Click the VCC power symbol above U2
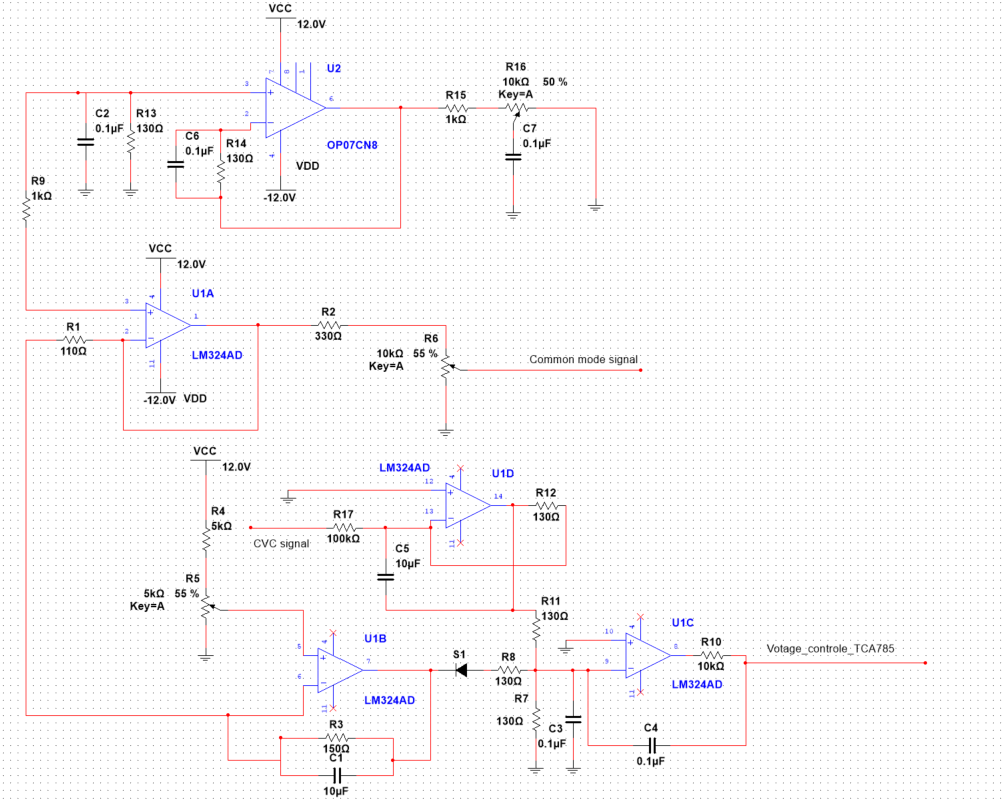This screenshot has width=1007, height=804. click(280, 12)
